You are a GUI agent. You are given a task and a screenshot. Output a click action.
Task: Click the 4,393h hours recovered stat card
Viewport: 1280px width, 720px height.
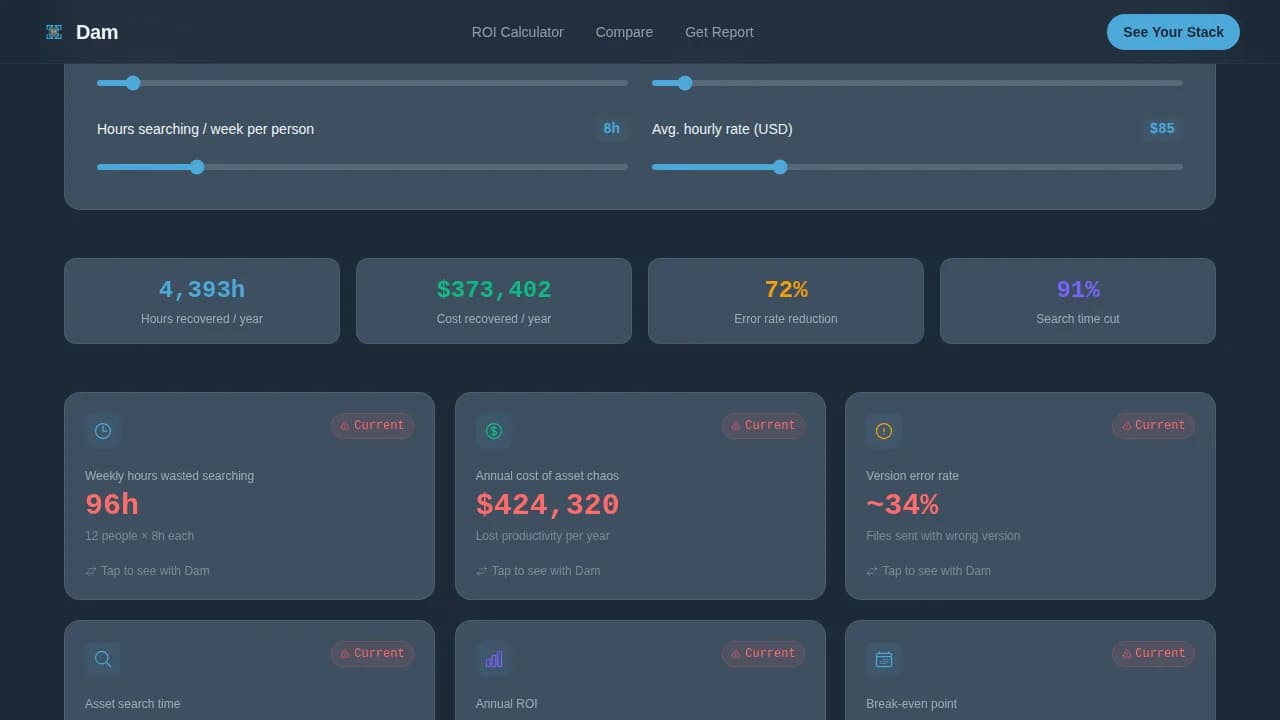click(202, 301)
